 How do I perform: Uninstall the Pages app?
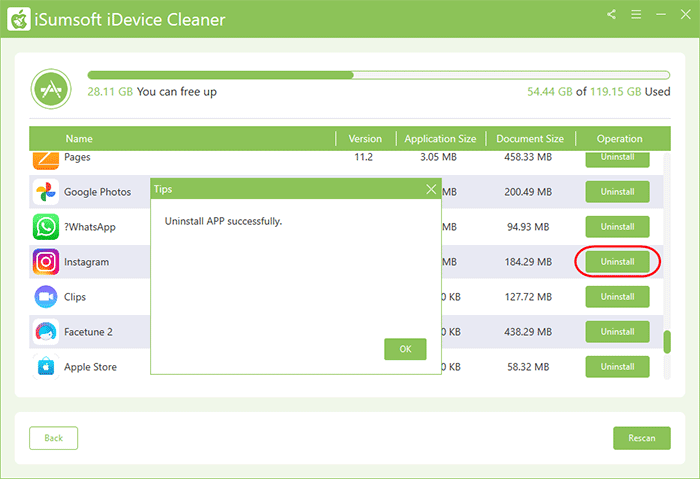(x=617, y=159)
